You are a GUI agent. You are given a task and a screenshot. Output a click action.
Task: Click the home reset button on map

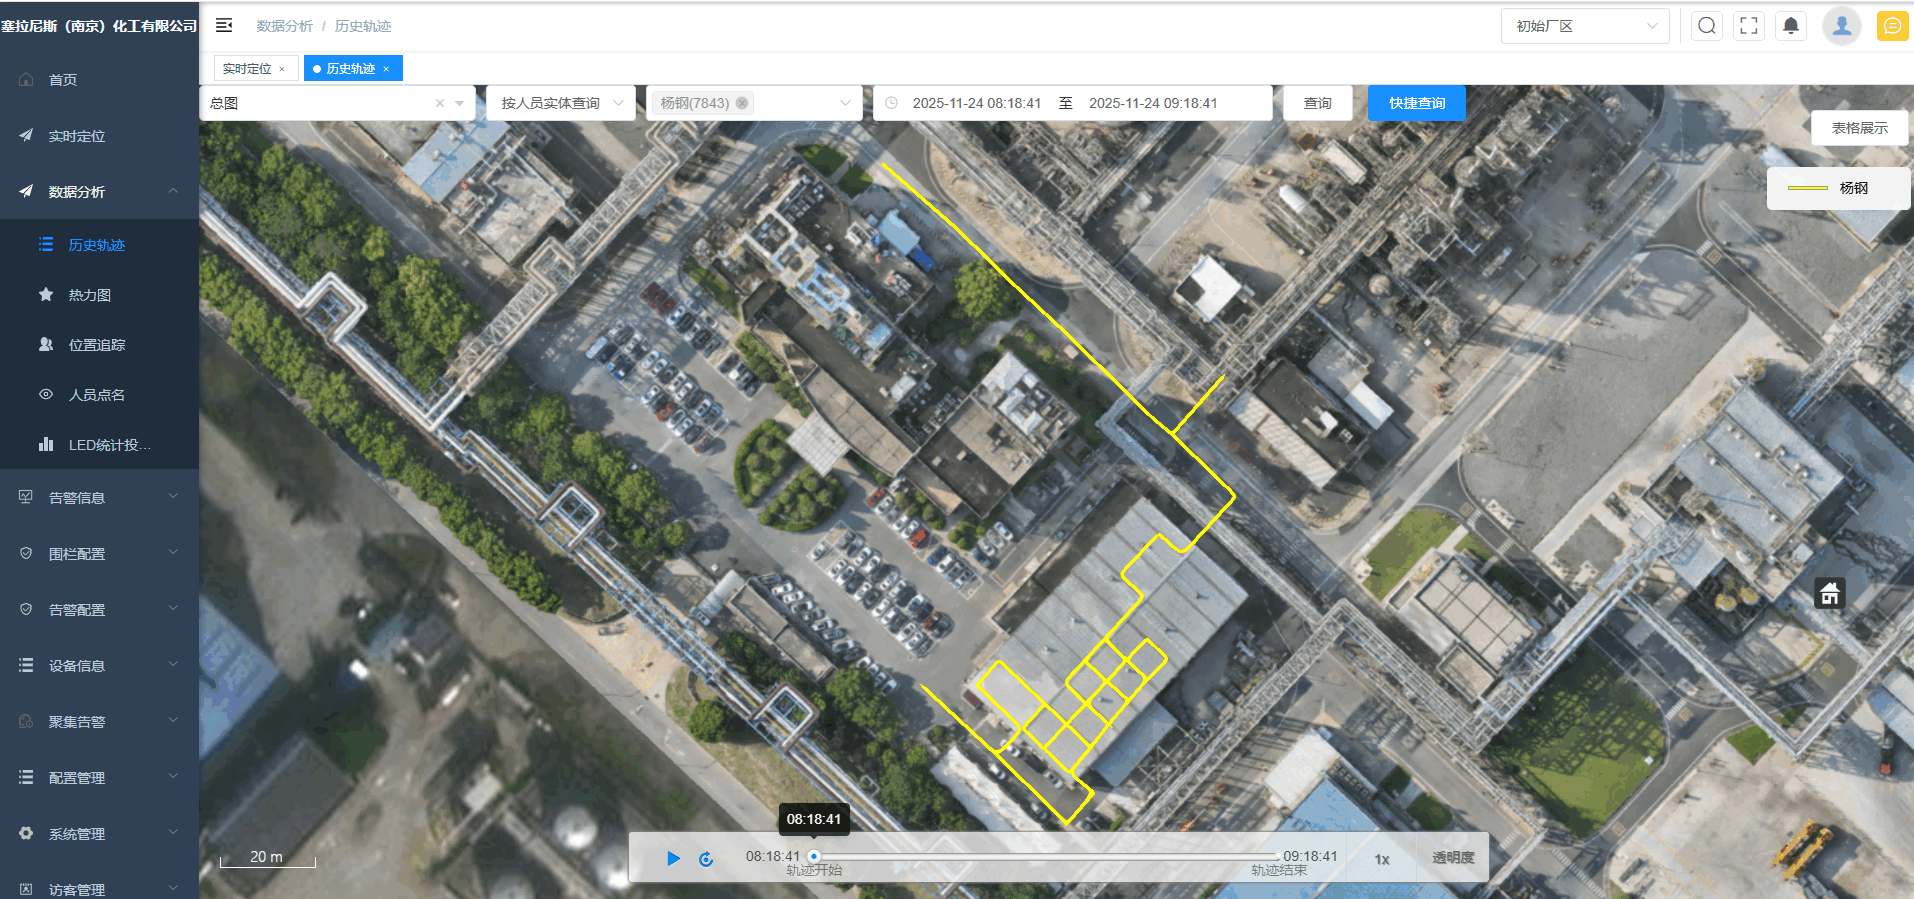point(1830,594)
